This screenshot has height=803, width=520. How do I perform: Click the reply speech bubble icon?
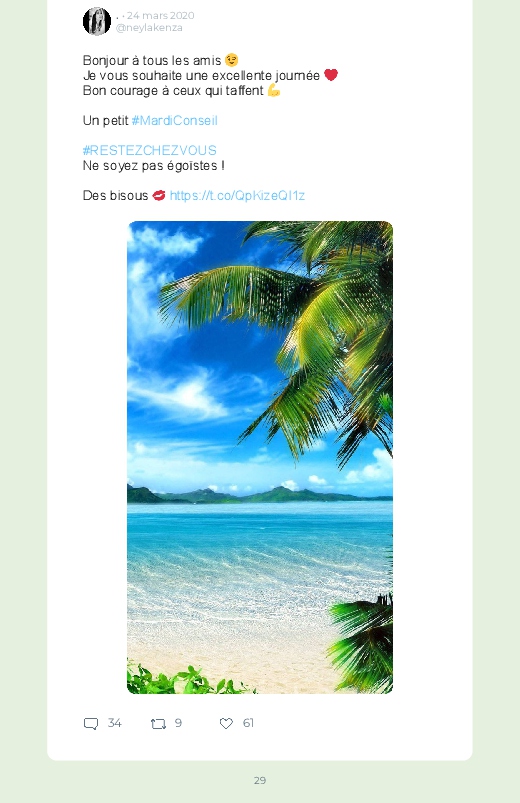point(91,724)
